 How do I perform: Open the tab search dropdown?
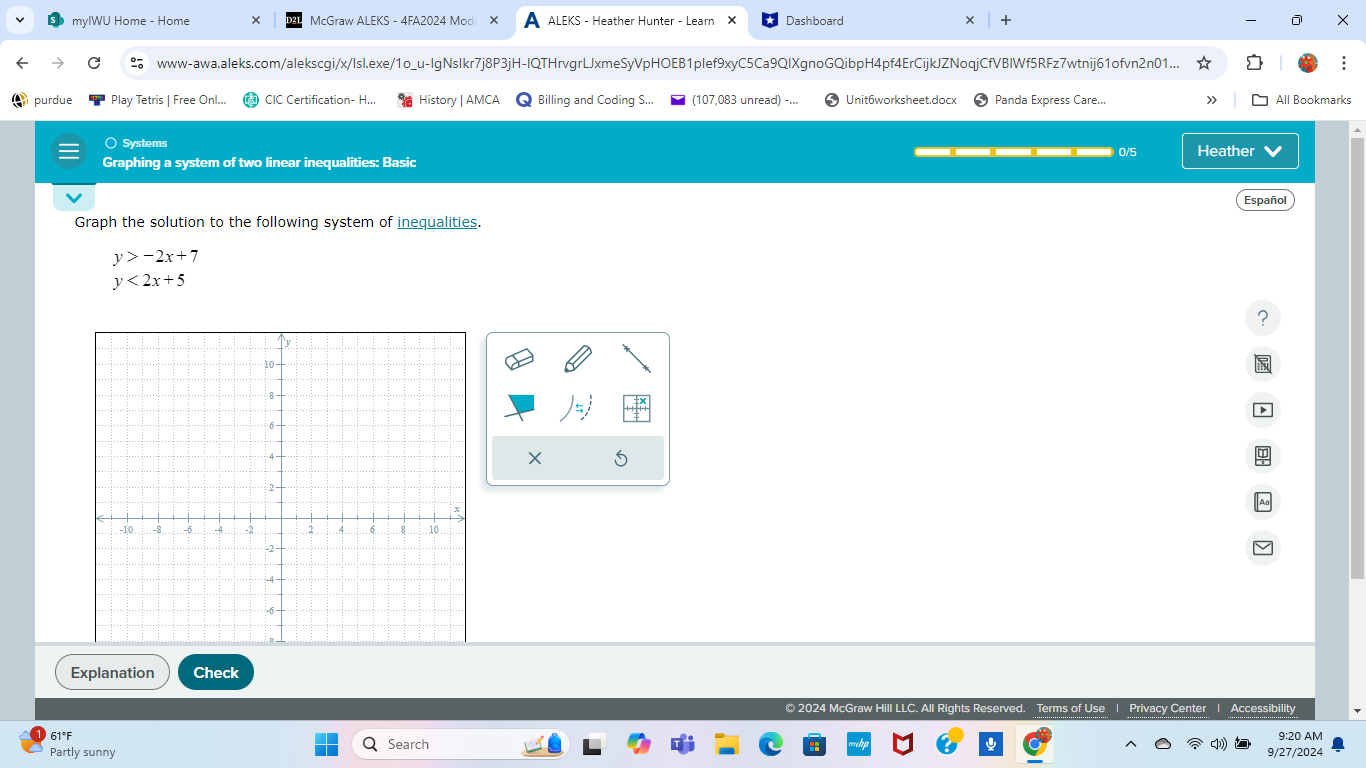point(20,20)
